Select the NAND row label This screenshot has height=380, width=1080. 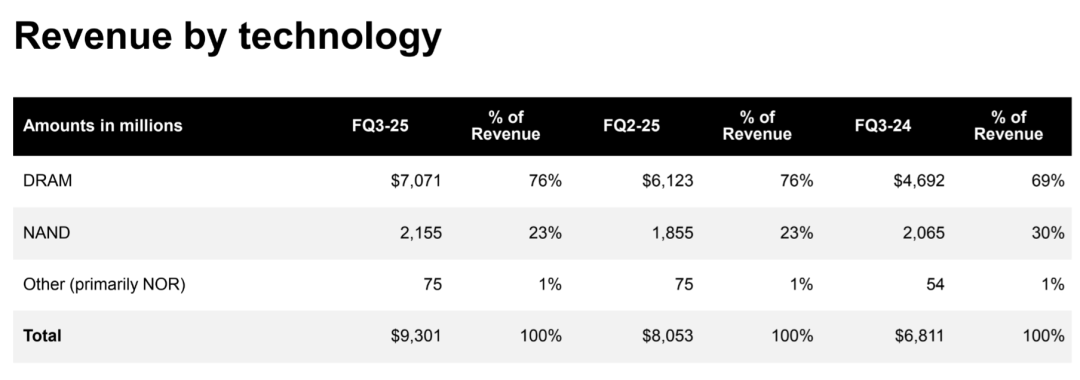(x=47, y=233)
